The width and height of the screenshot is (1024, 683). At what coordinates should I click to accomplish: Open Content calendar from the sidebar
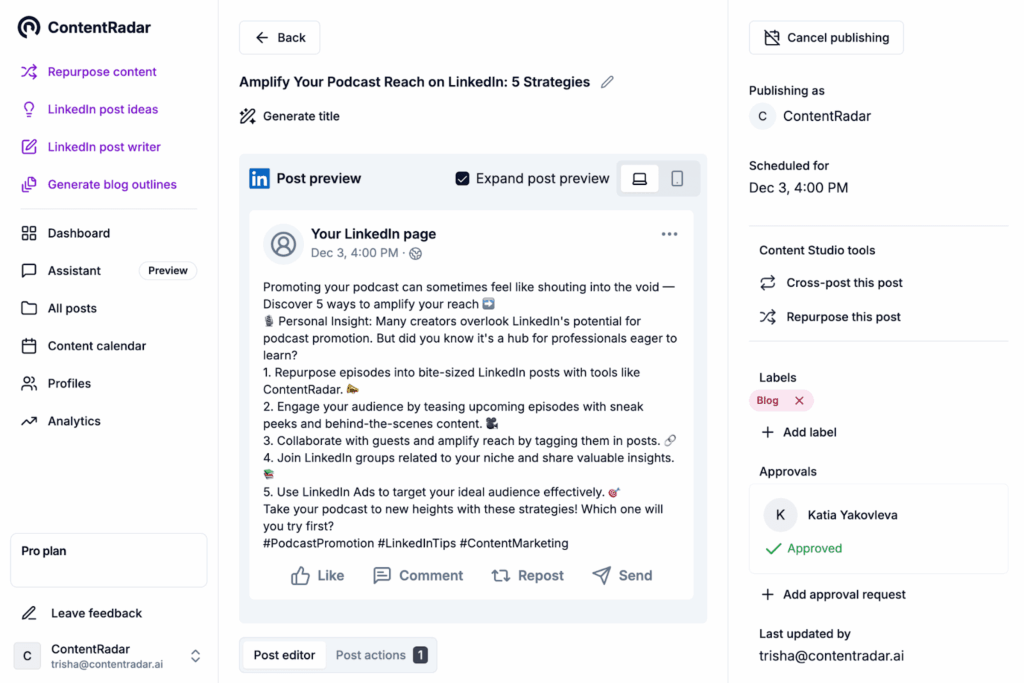[96, 346]
